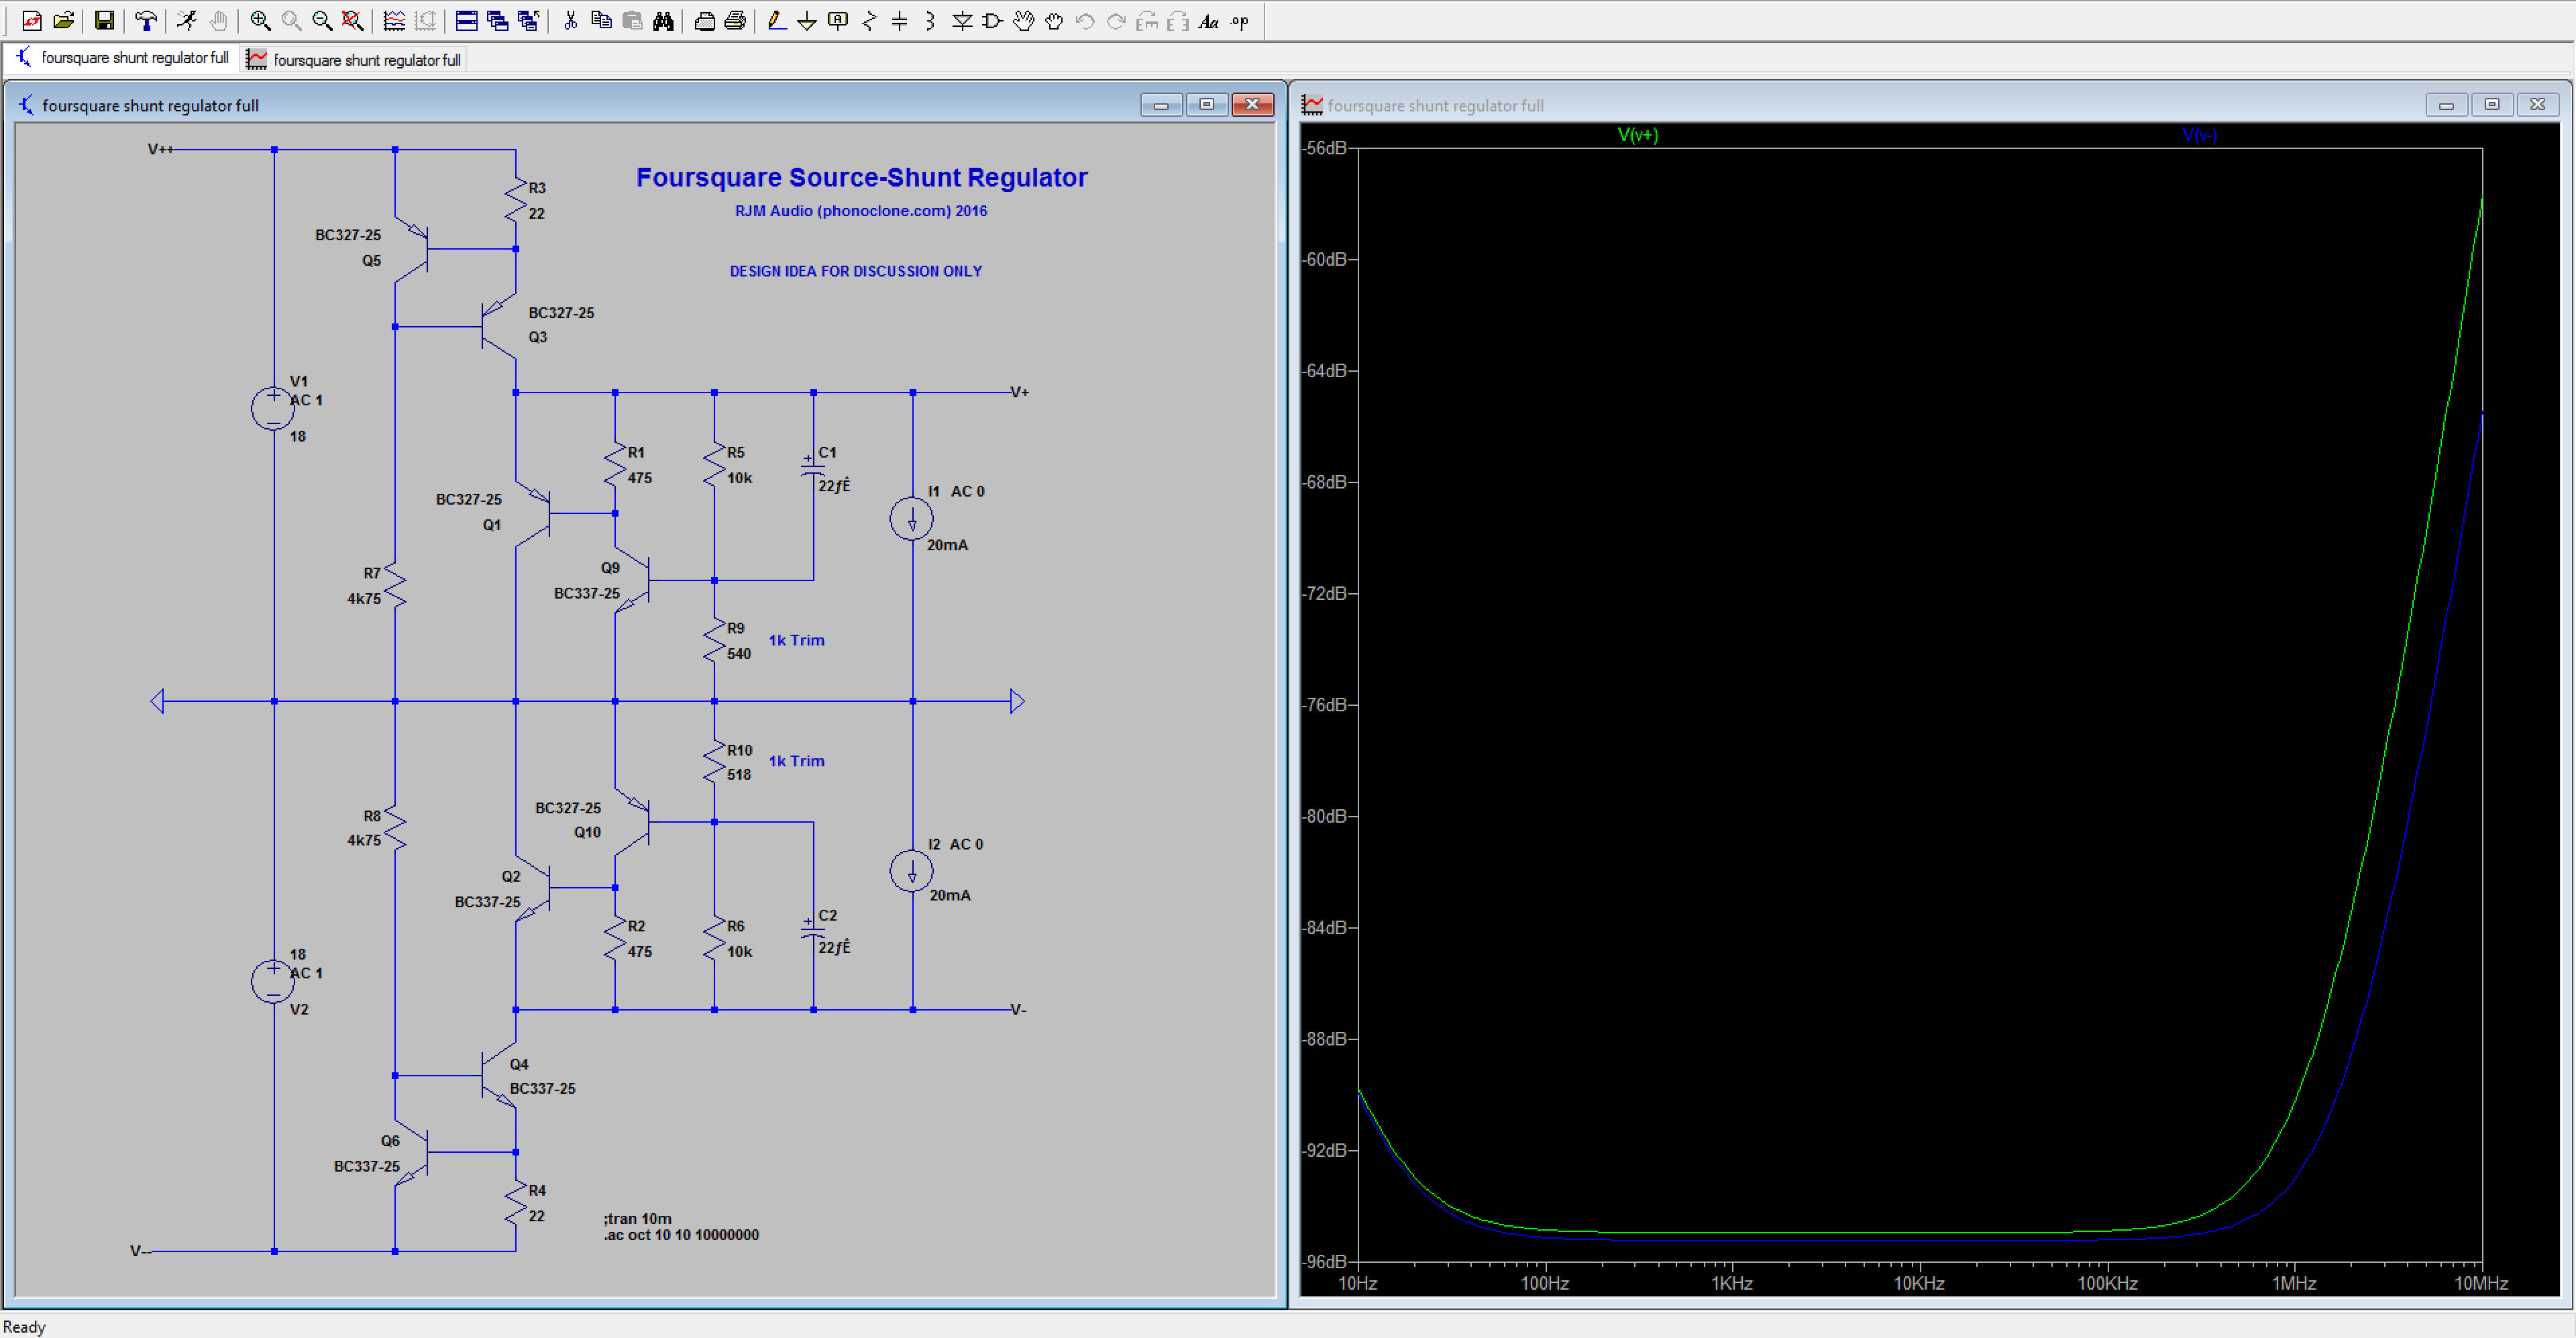Select current source I1 symbol

[911, 518]
